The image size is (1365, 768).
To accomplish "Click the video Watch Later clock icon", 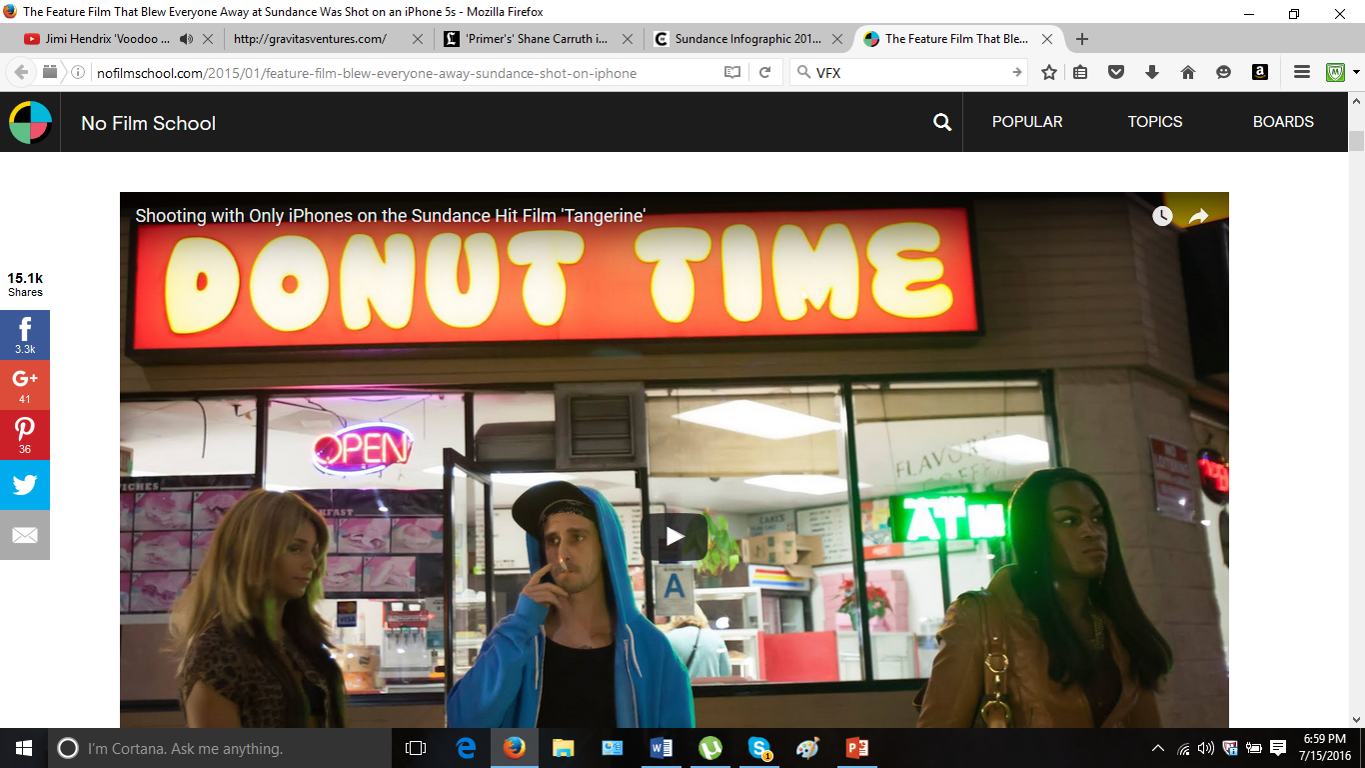I will click(x=1162, y=216).
